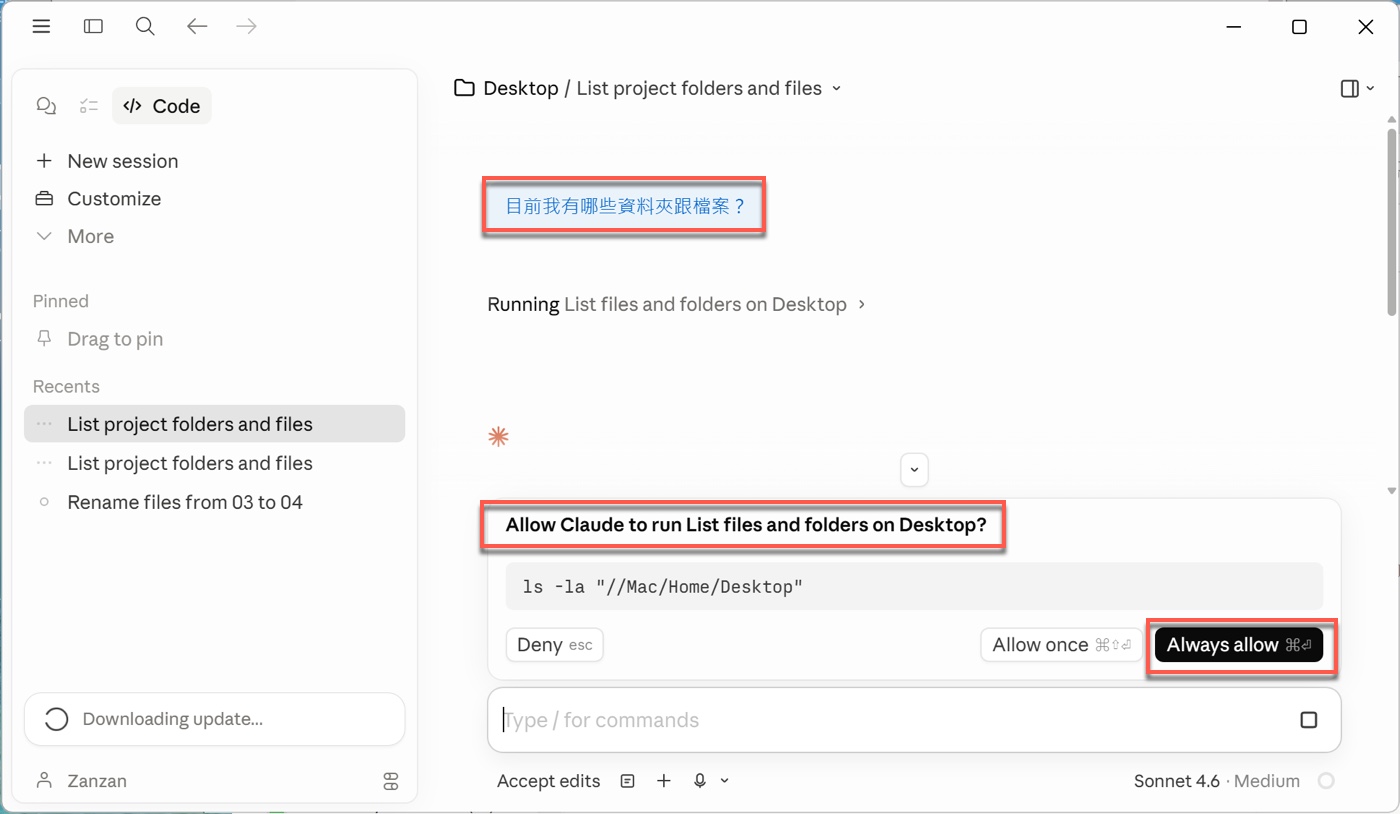The height and width of the screenshot is (814, 1400).
Task: Click Always allow for the command
Action: pyautogui.click(x=1238, y=645)
